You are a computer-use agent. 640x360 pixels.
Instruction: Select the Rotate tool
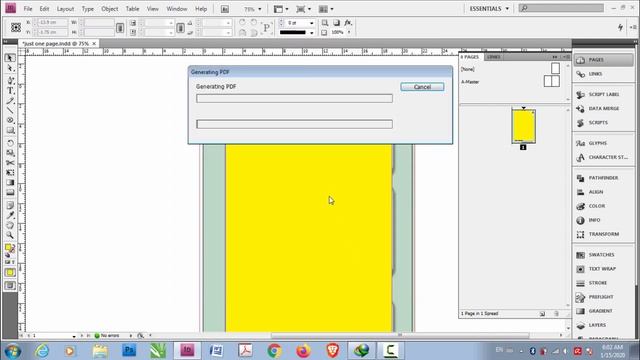(10, 143)
